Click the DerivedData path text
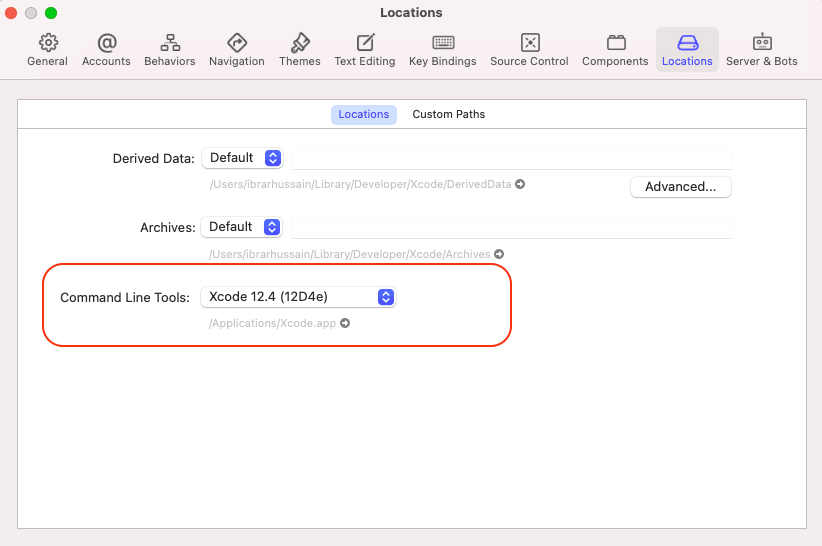The height and width of the screenshot is (546, 822). pyautogui.click(x=361, y=184)
